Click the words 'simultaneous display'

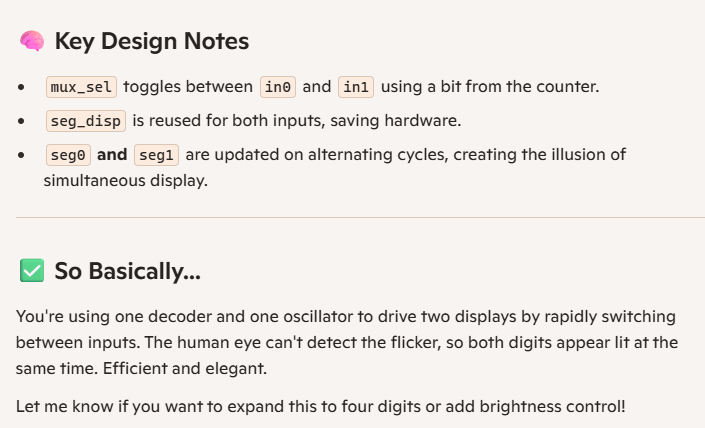[x=127, y=180]
